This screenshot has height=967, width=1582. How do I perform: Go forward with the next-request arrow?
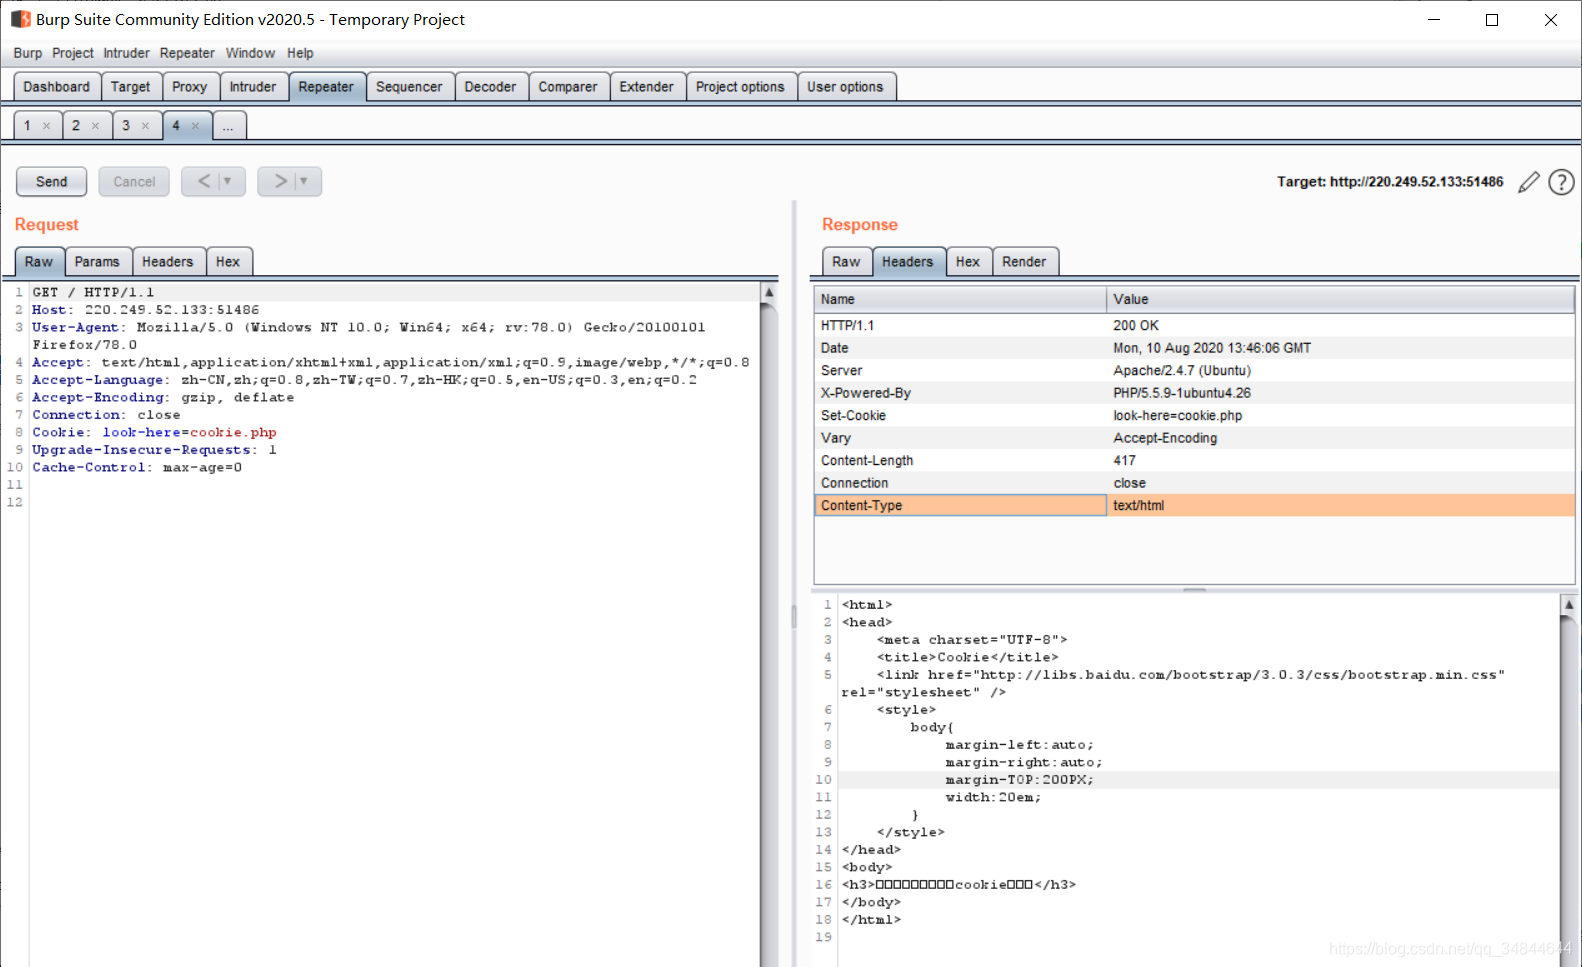pyautogui.click(x=281, y=181)
